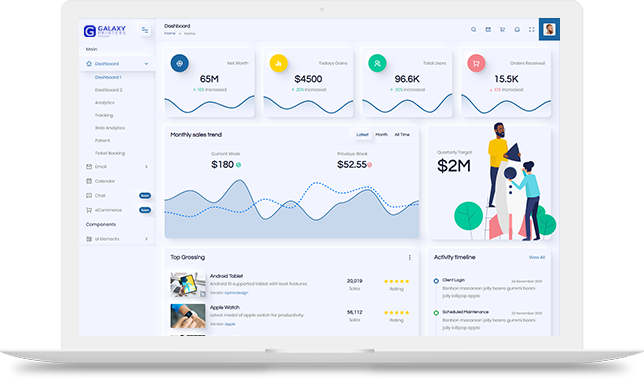Click the Home breadcrumb link
The height and width of the screenshot is (380, 644).
coord(170,34)
